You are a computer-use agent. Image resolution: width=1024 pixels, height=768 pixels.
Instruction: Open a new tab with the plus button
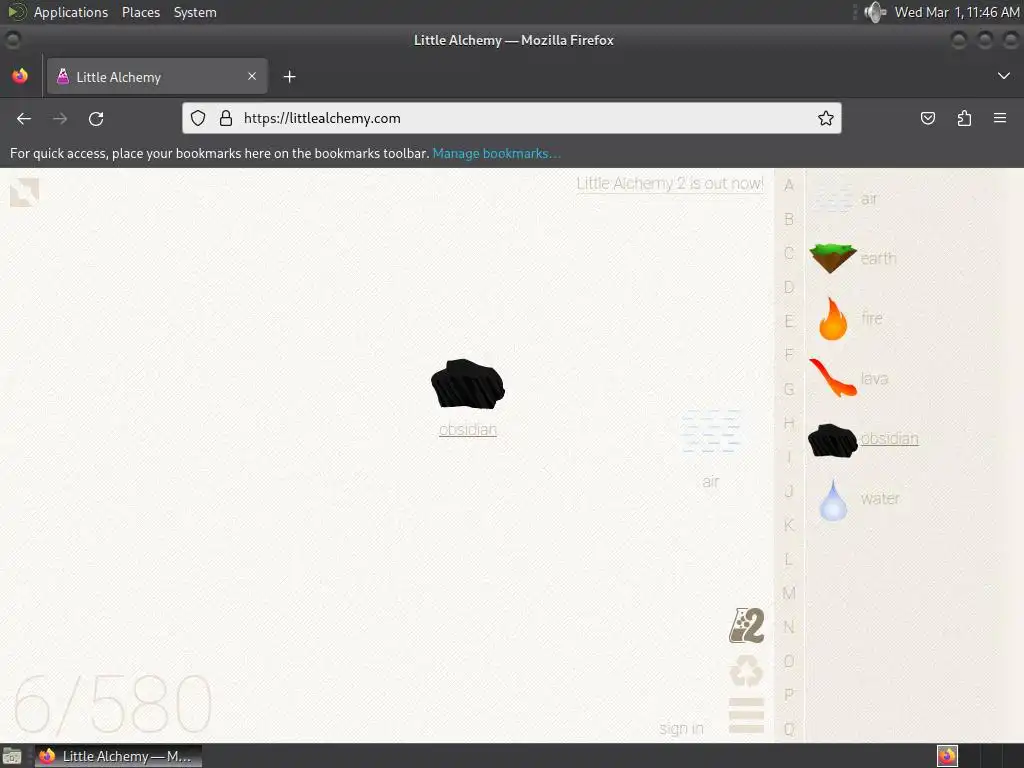pos(289,77)
